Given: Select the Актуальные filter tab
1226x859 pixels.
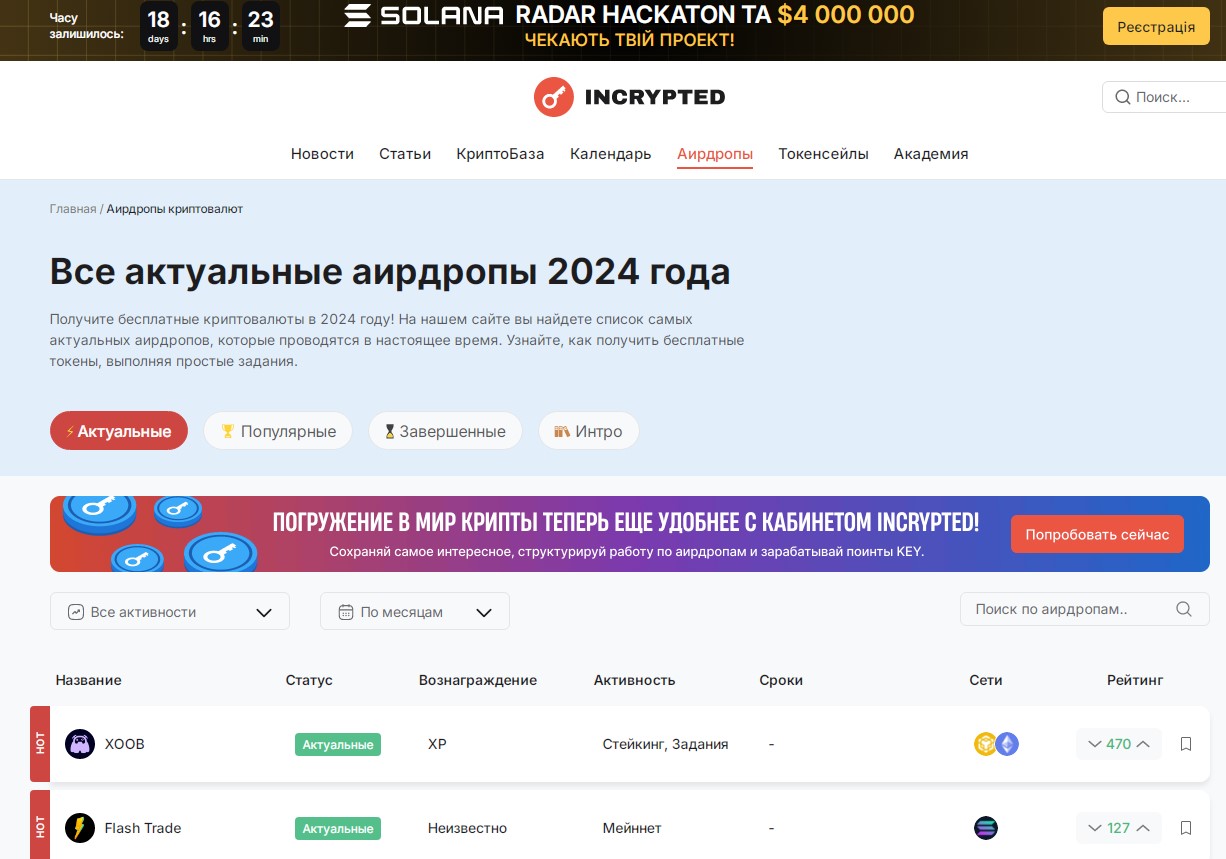Looking at the screenshot, I should [x=119, y=431].
